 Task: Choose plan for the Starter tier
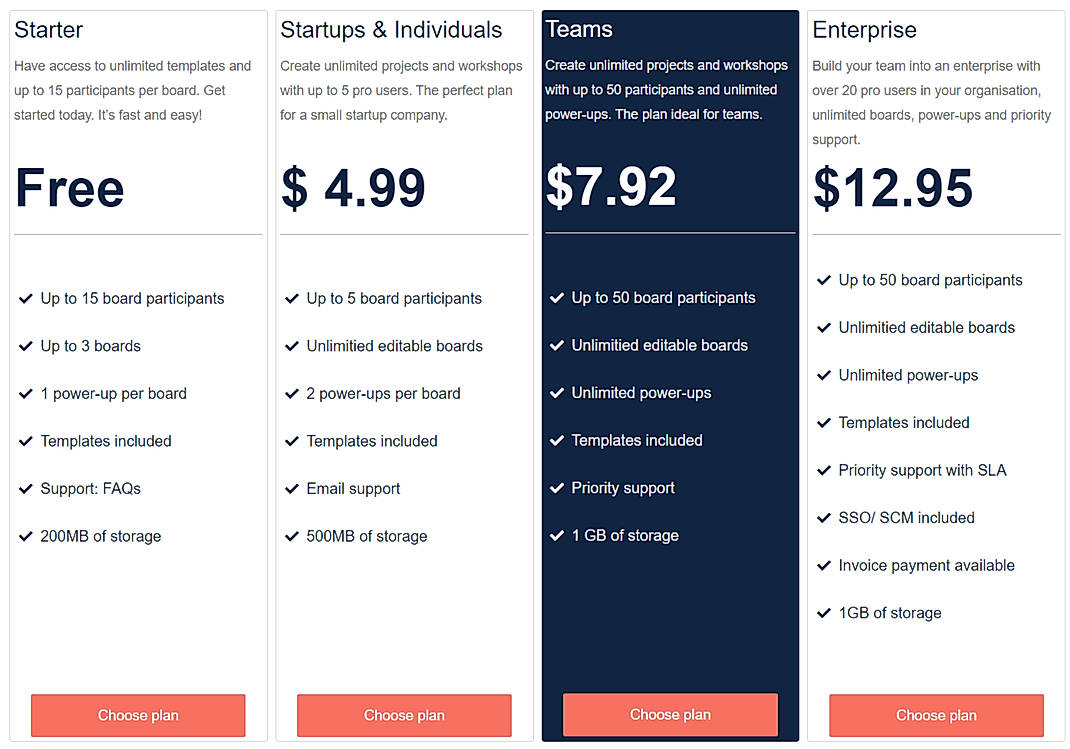137,715
